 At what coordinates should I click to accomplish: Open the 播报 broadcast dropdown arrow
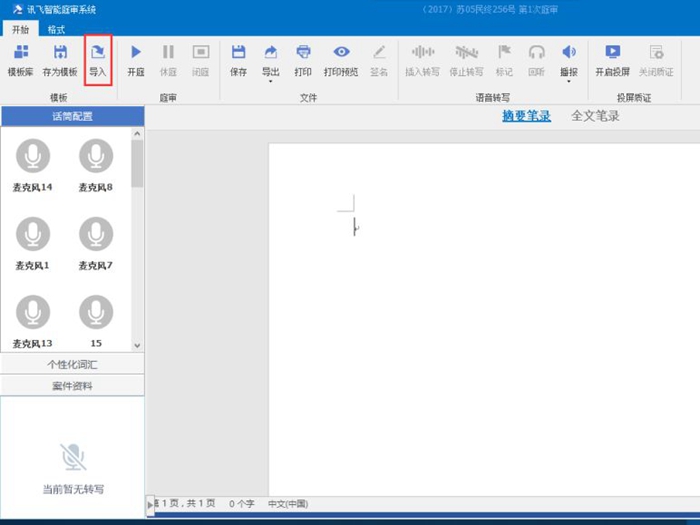568,82
